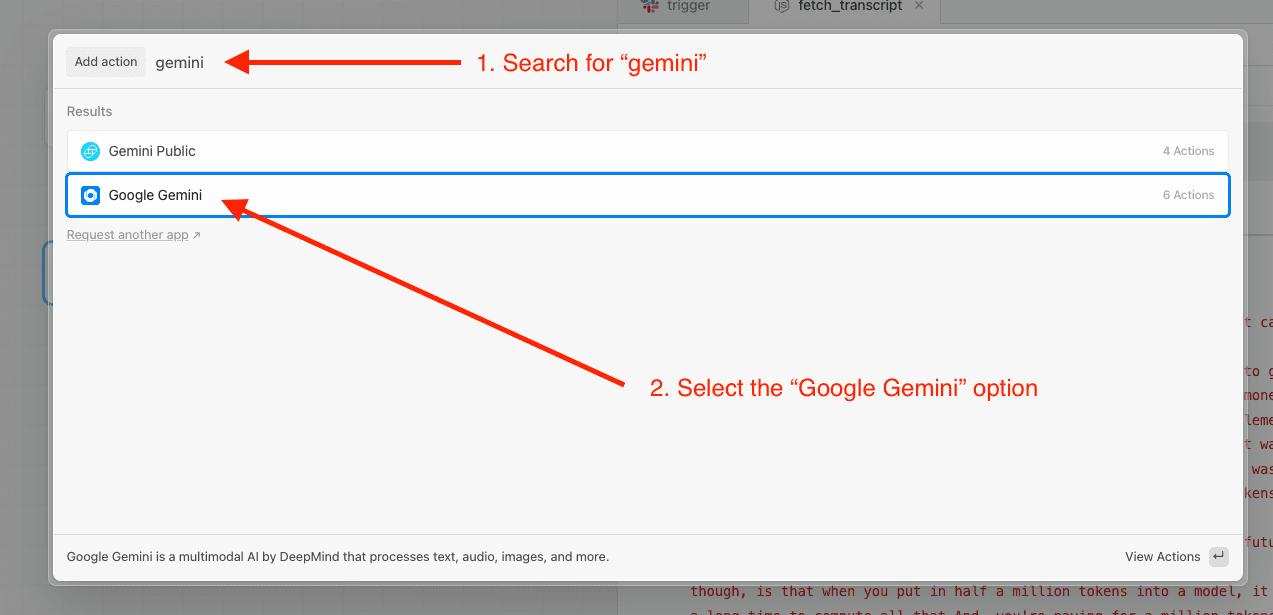Click the Slack icon on the trigger tab
This screenshot has height=615, width=1273.
point(650,6)
